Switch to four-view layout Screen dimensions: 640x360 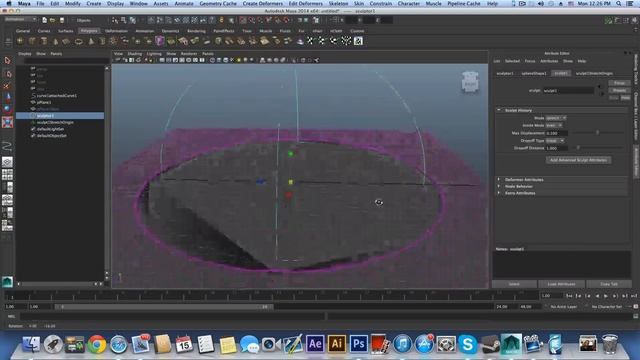pos(7,175)
